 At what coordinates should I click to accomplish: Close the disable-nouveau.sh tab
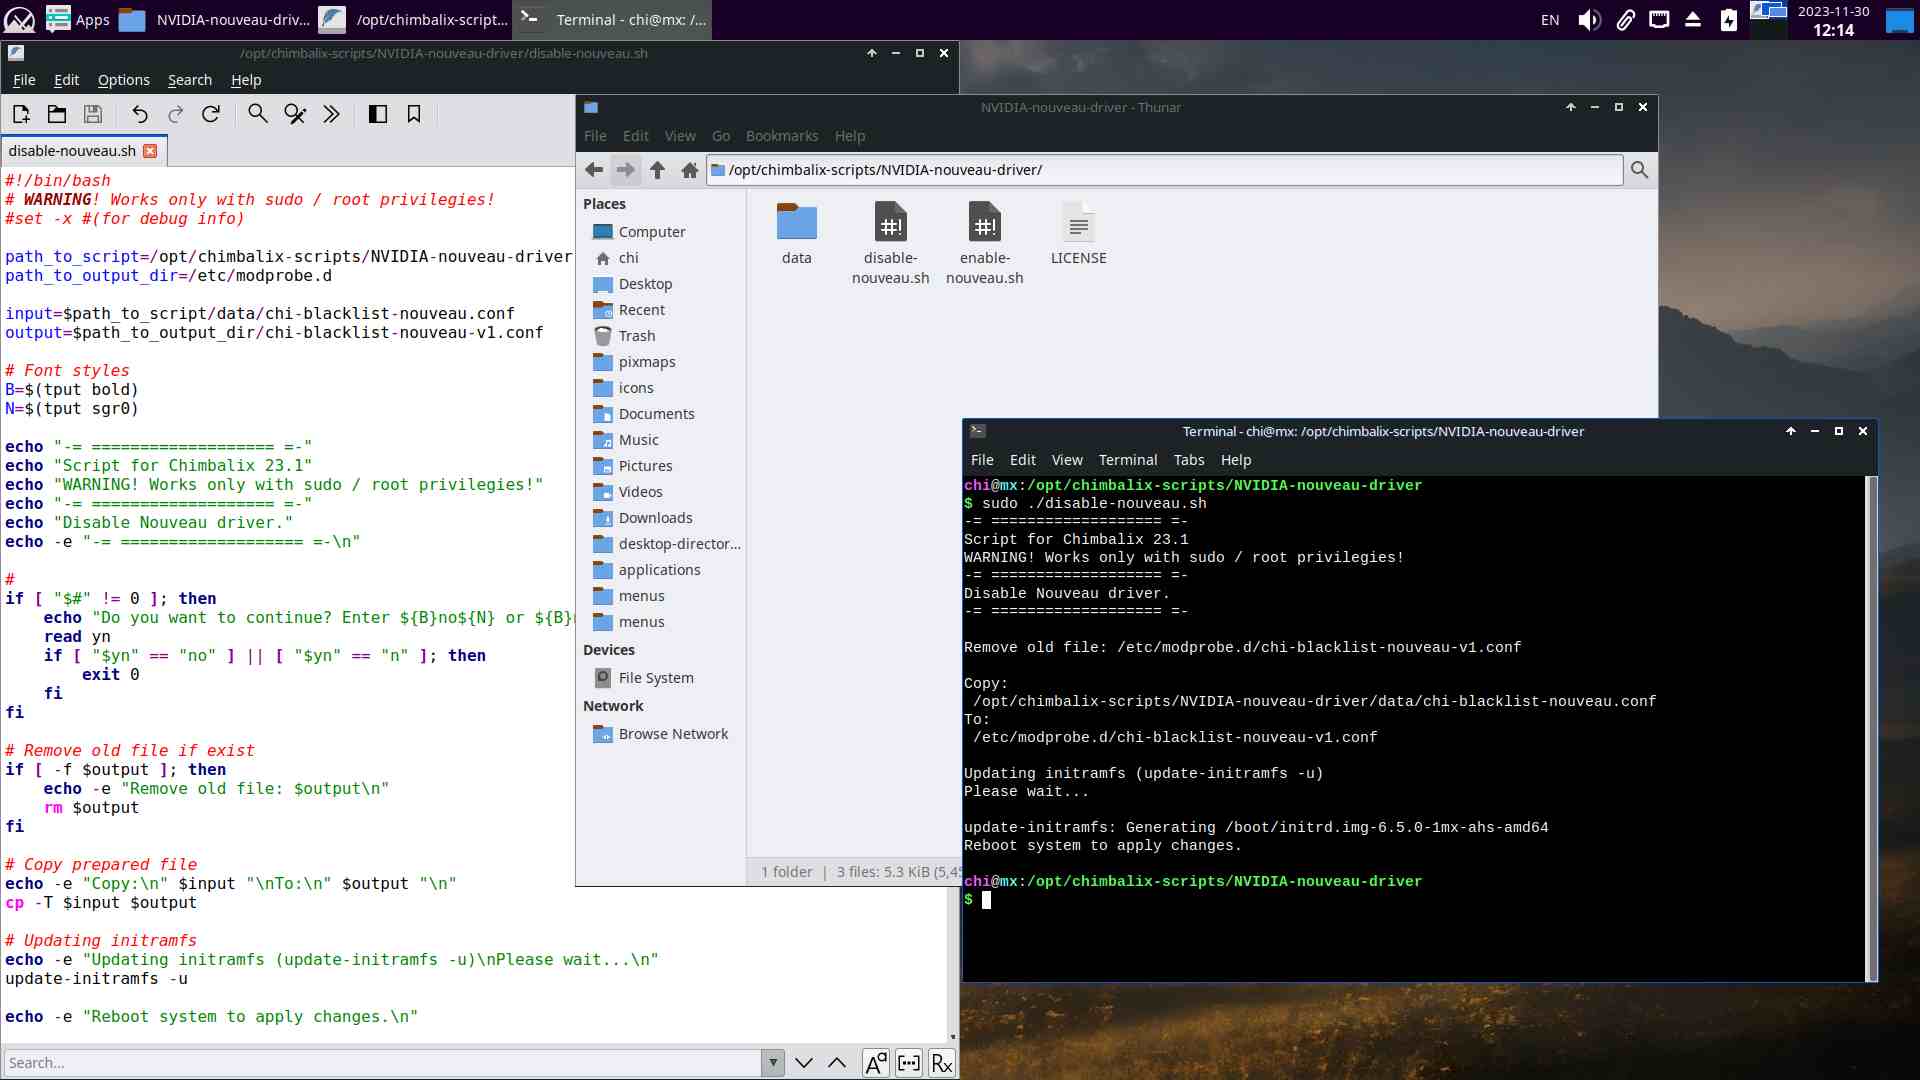(x=150, y=151)
